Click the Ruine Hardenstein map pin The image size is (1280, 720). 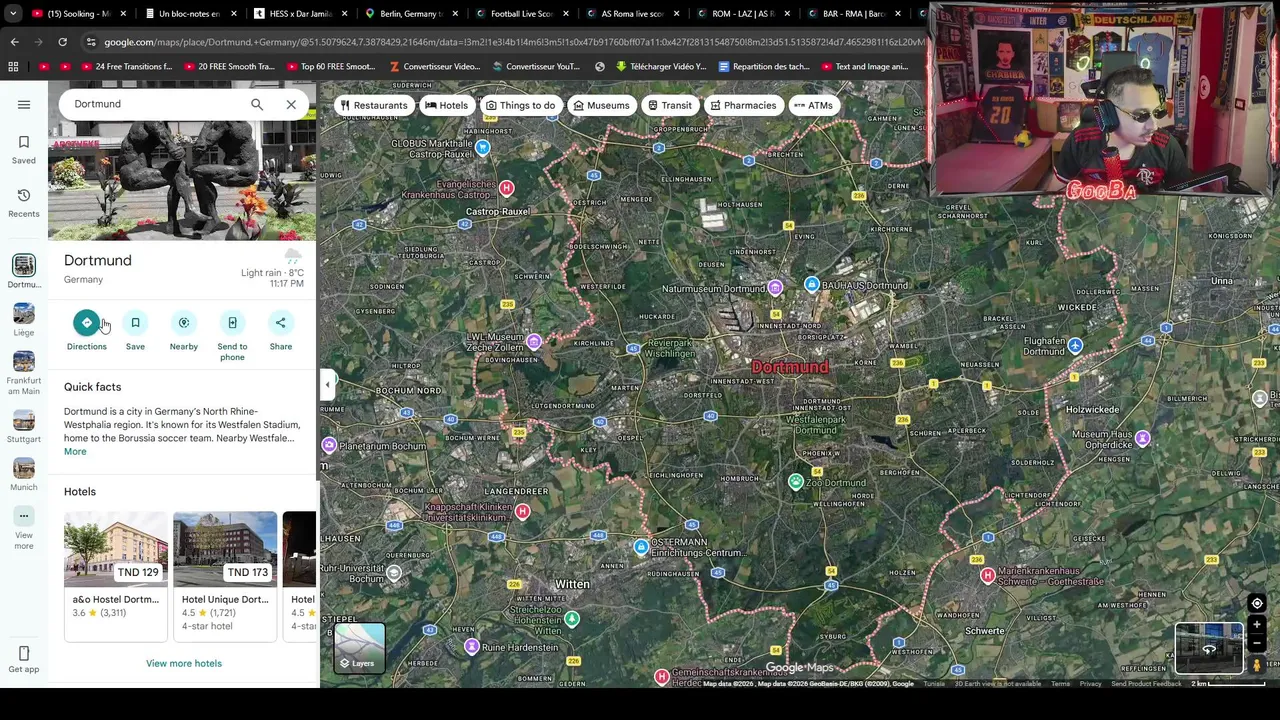[x=472, y=647]
